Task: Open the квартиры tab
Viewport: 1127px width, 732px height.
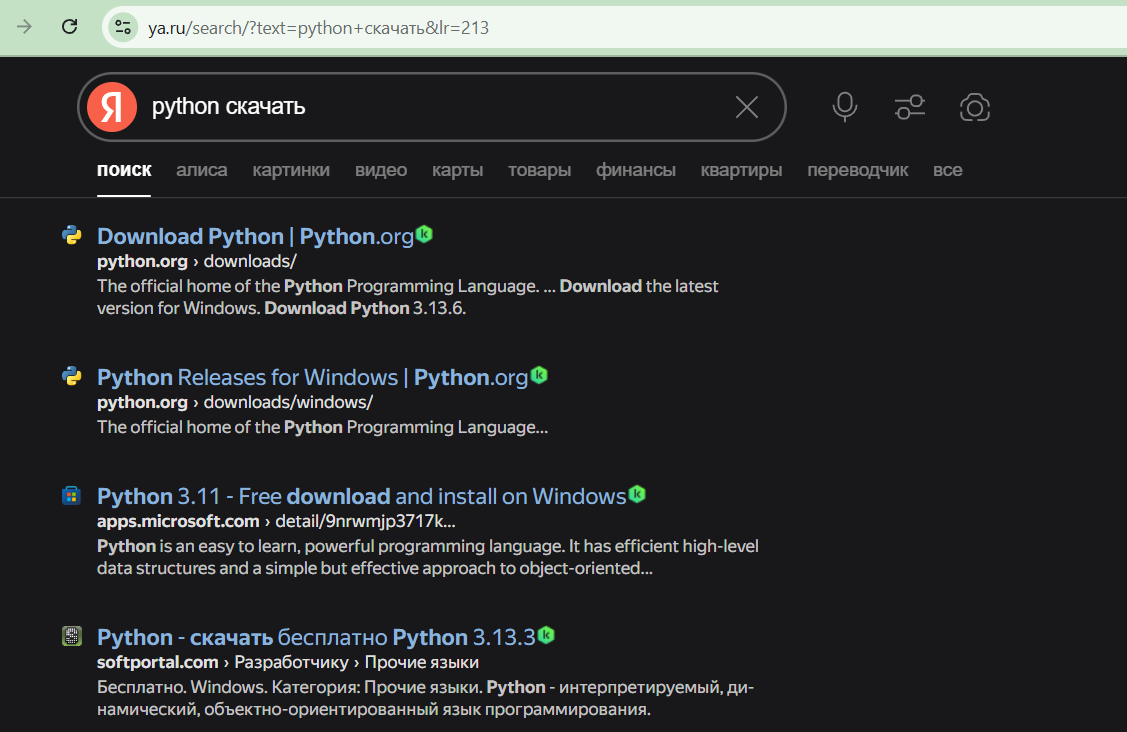Action: [742, 170]
